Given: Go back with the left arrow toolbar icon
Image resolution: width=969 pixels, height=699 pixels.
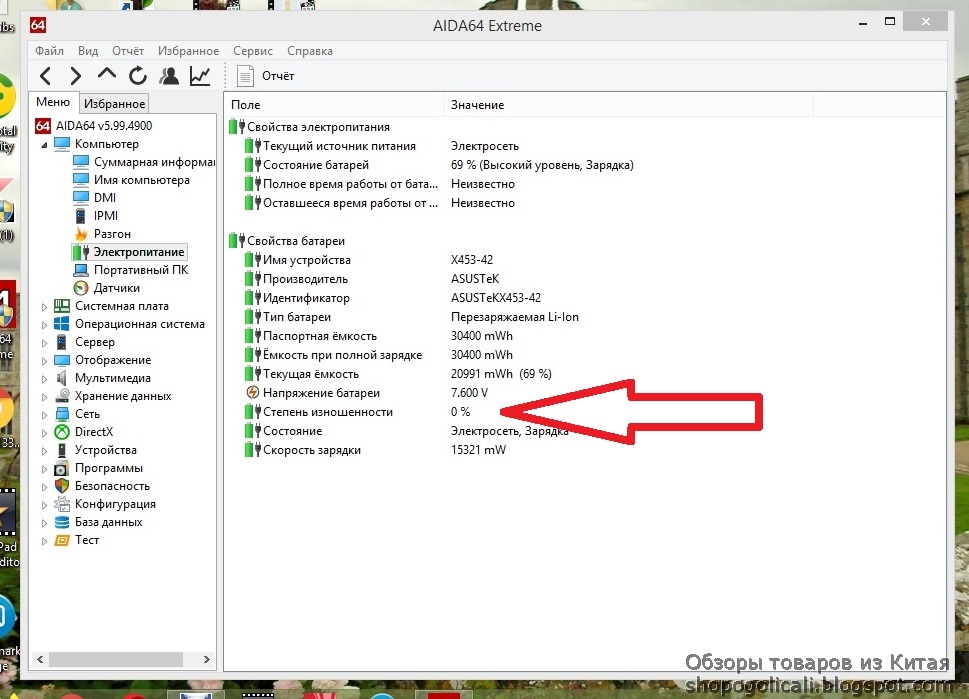Looking at the screenshot, I should [x=45, y=76].
